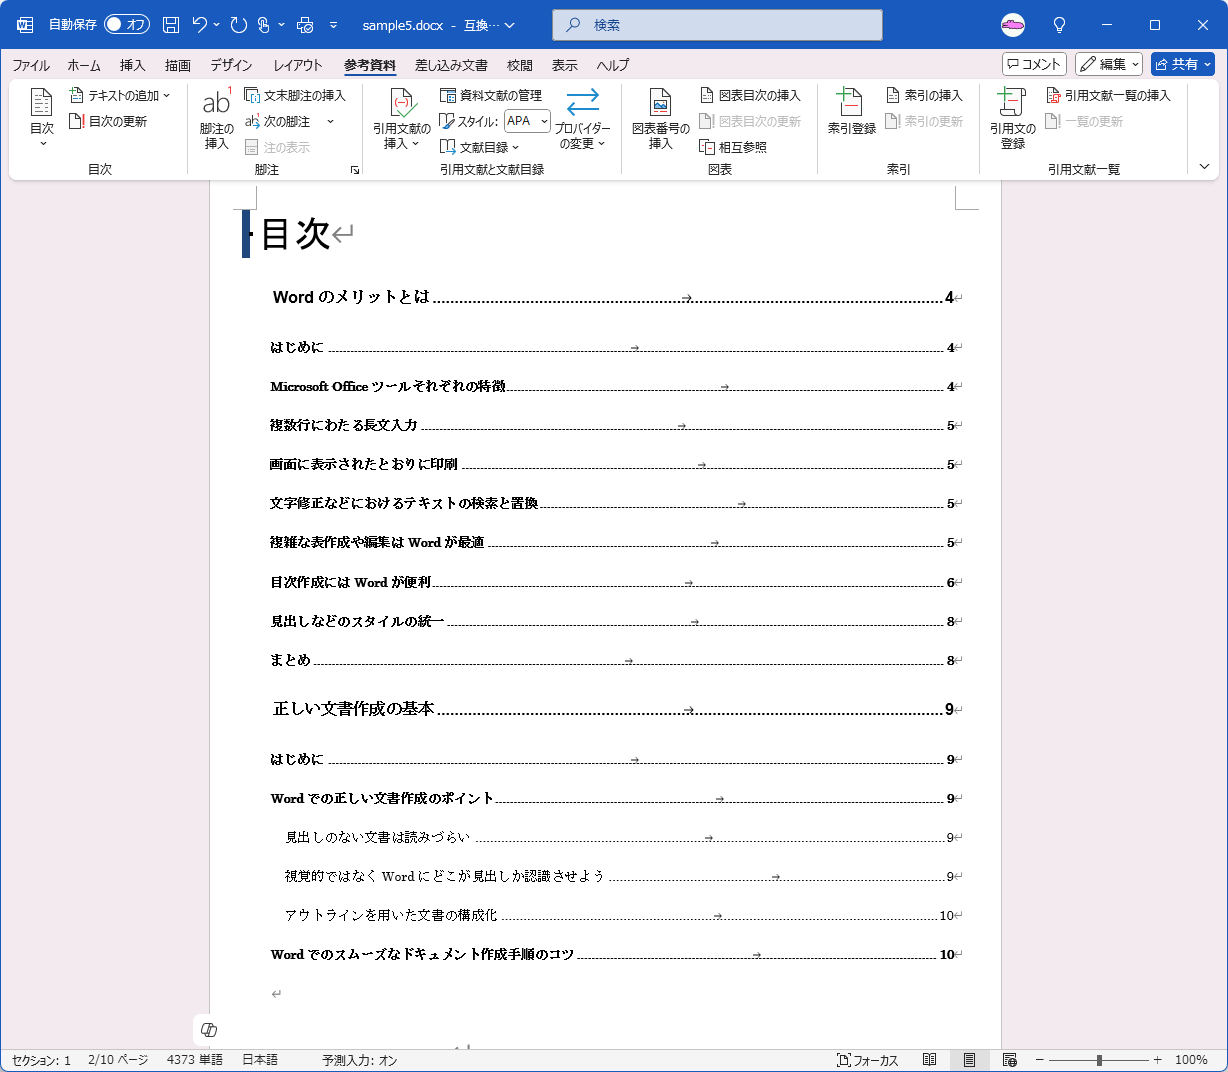Switch to the レイアウト tab

(298, 65)
